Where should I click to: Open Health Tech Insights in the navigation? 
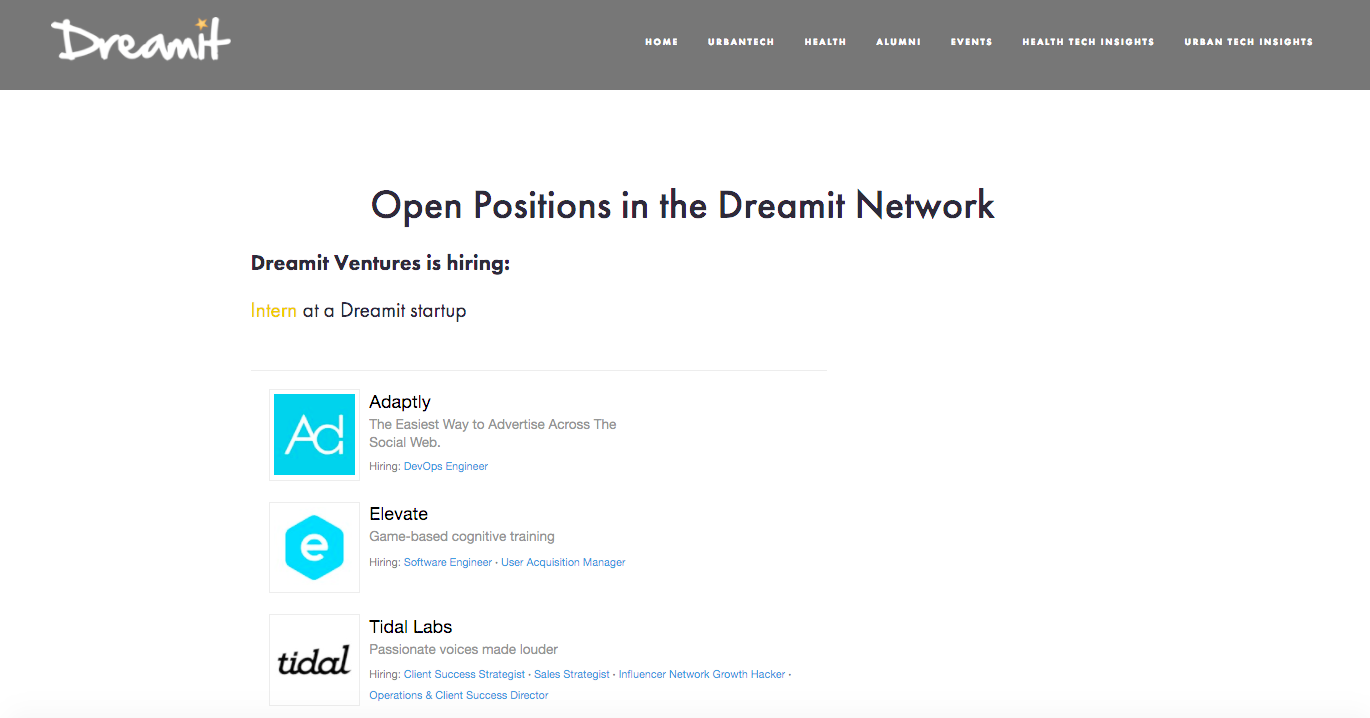click(1088, 42)
